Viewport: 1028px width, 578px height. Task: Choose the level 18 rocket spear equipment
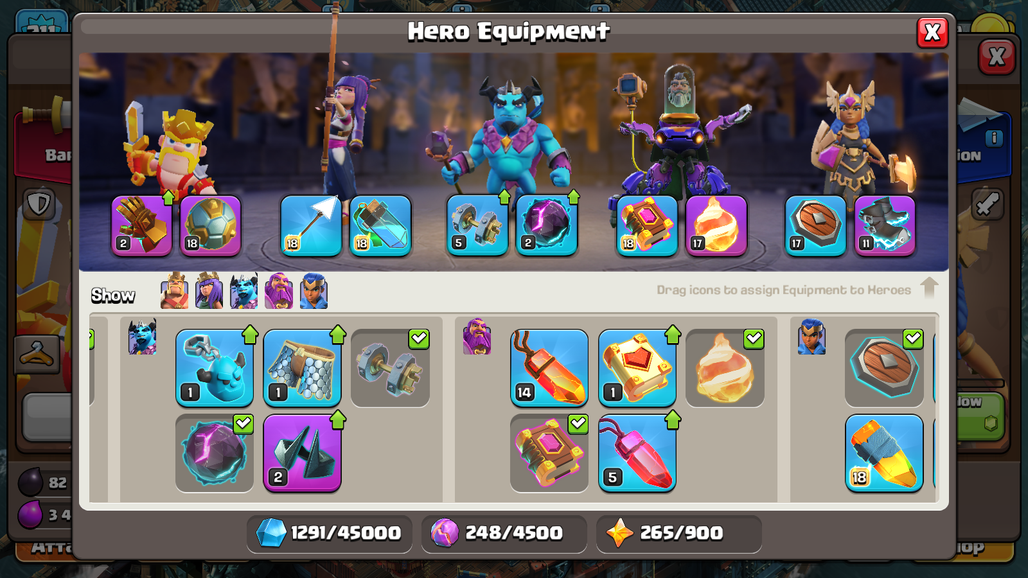click(x=884, y=453)
